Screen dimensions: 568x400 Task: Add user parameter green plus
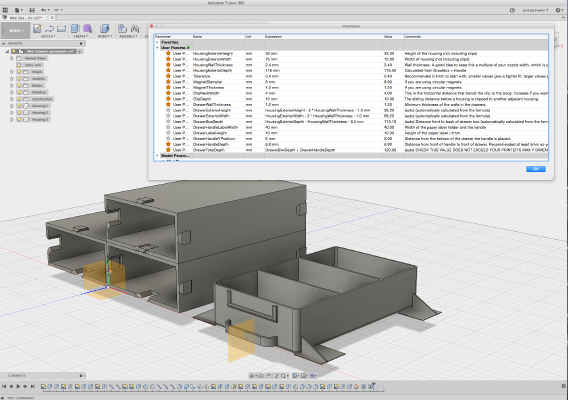pyautogui.click(x=189, y=48)
